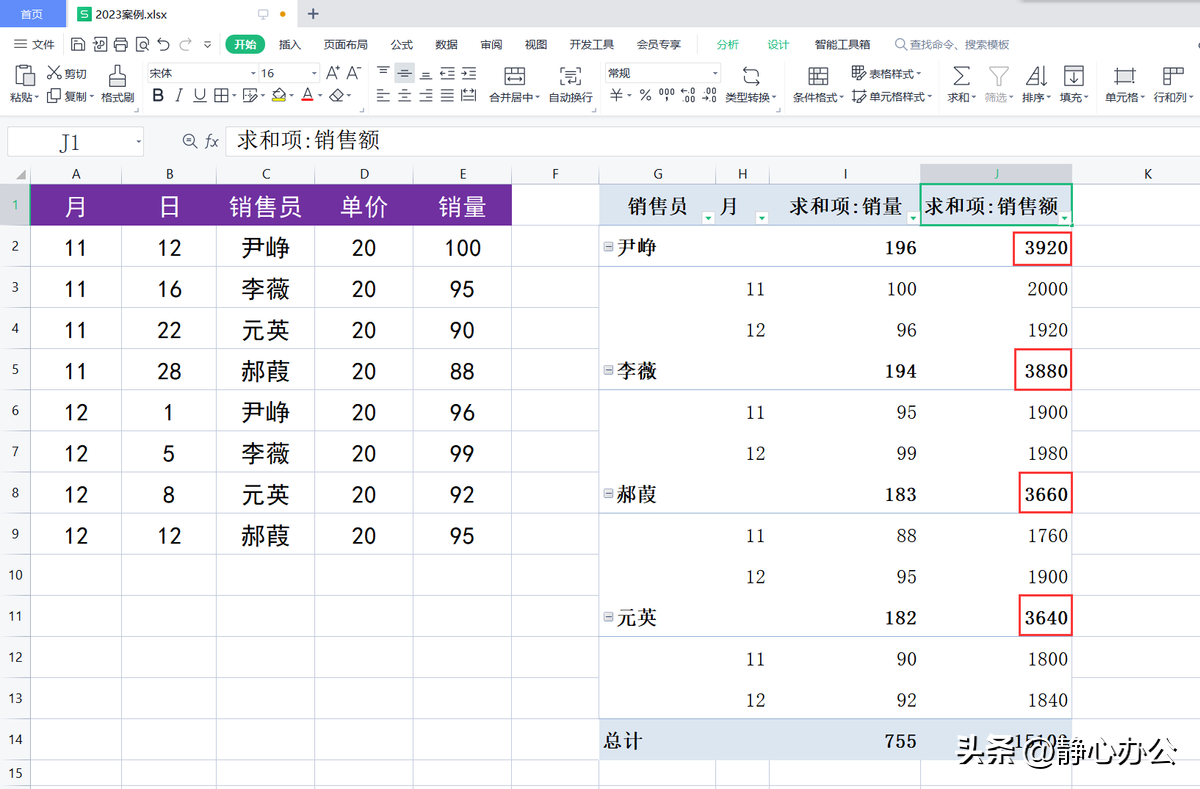Click the command search box
The height and width of the screenshot is (789, 1200).
[952, 44]
